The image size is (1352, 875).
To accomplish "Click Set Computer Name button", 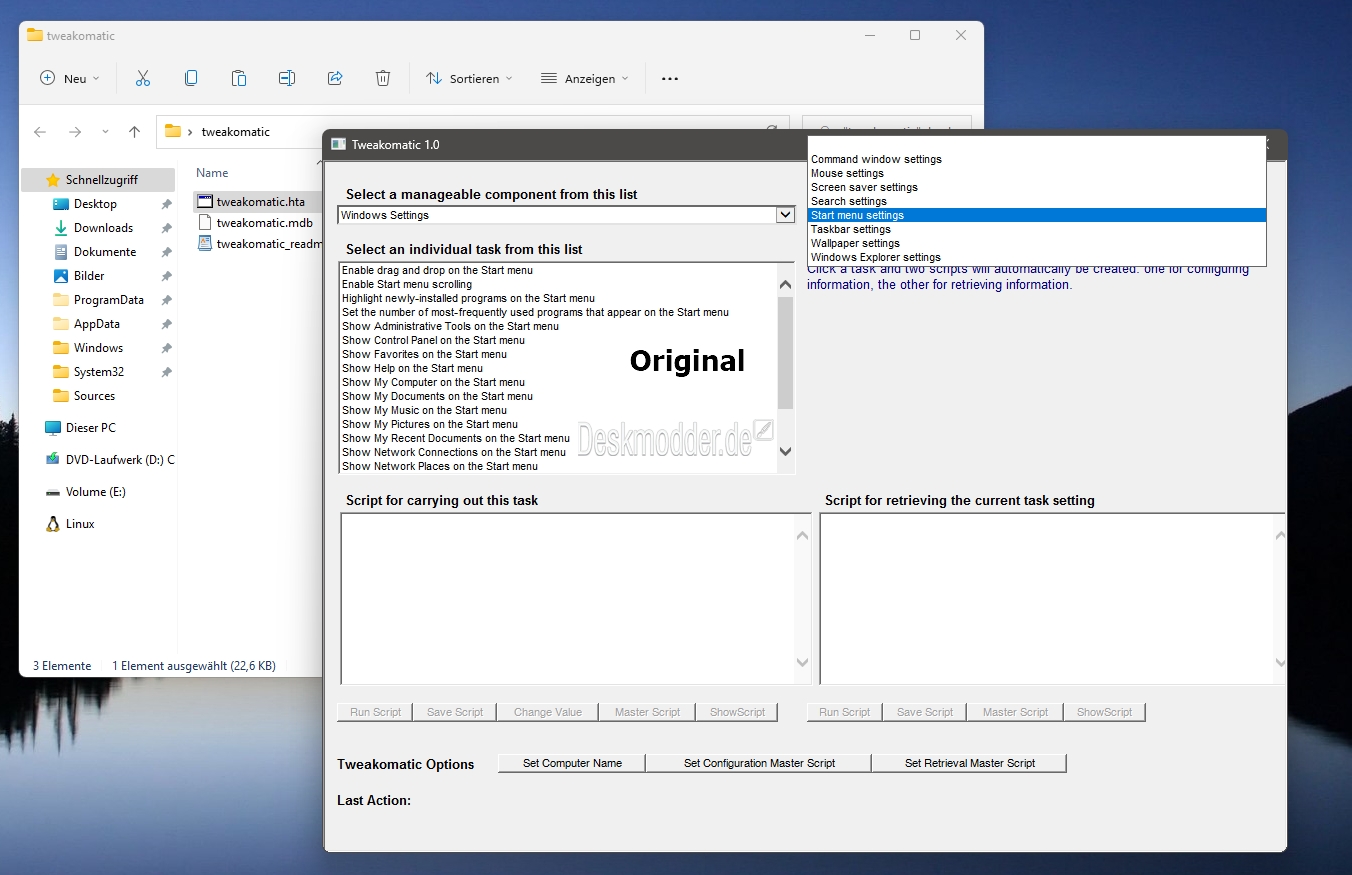I will click(x=572, y=763).
